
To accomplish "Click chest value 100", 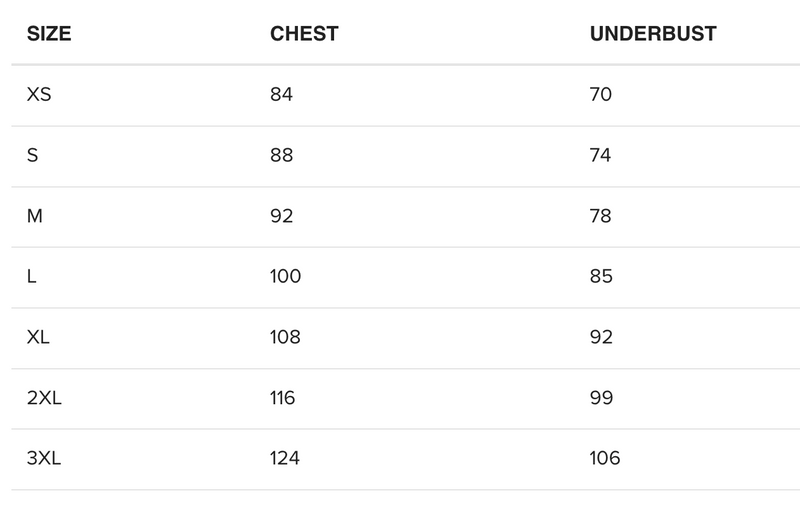I will (x=285, y=277).
